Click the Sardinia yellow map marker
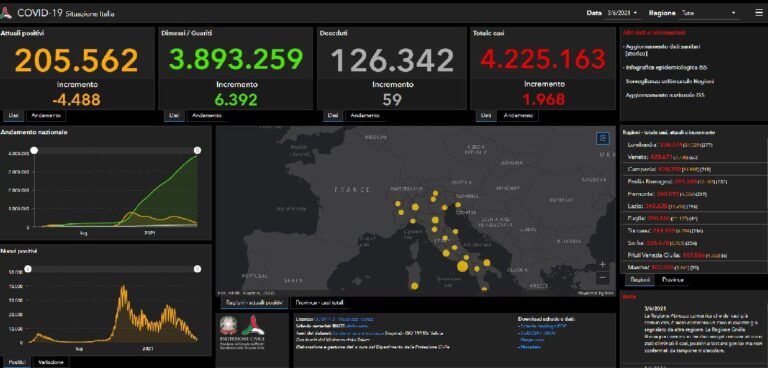The height and width of the screenshot is (368, 768). pyautogui.click(x=415, y=286)
